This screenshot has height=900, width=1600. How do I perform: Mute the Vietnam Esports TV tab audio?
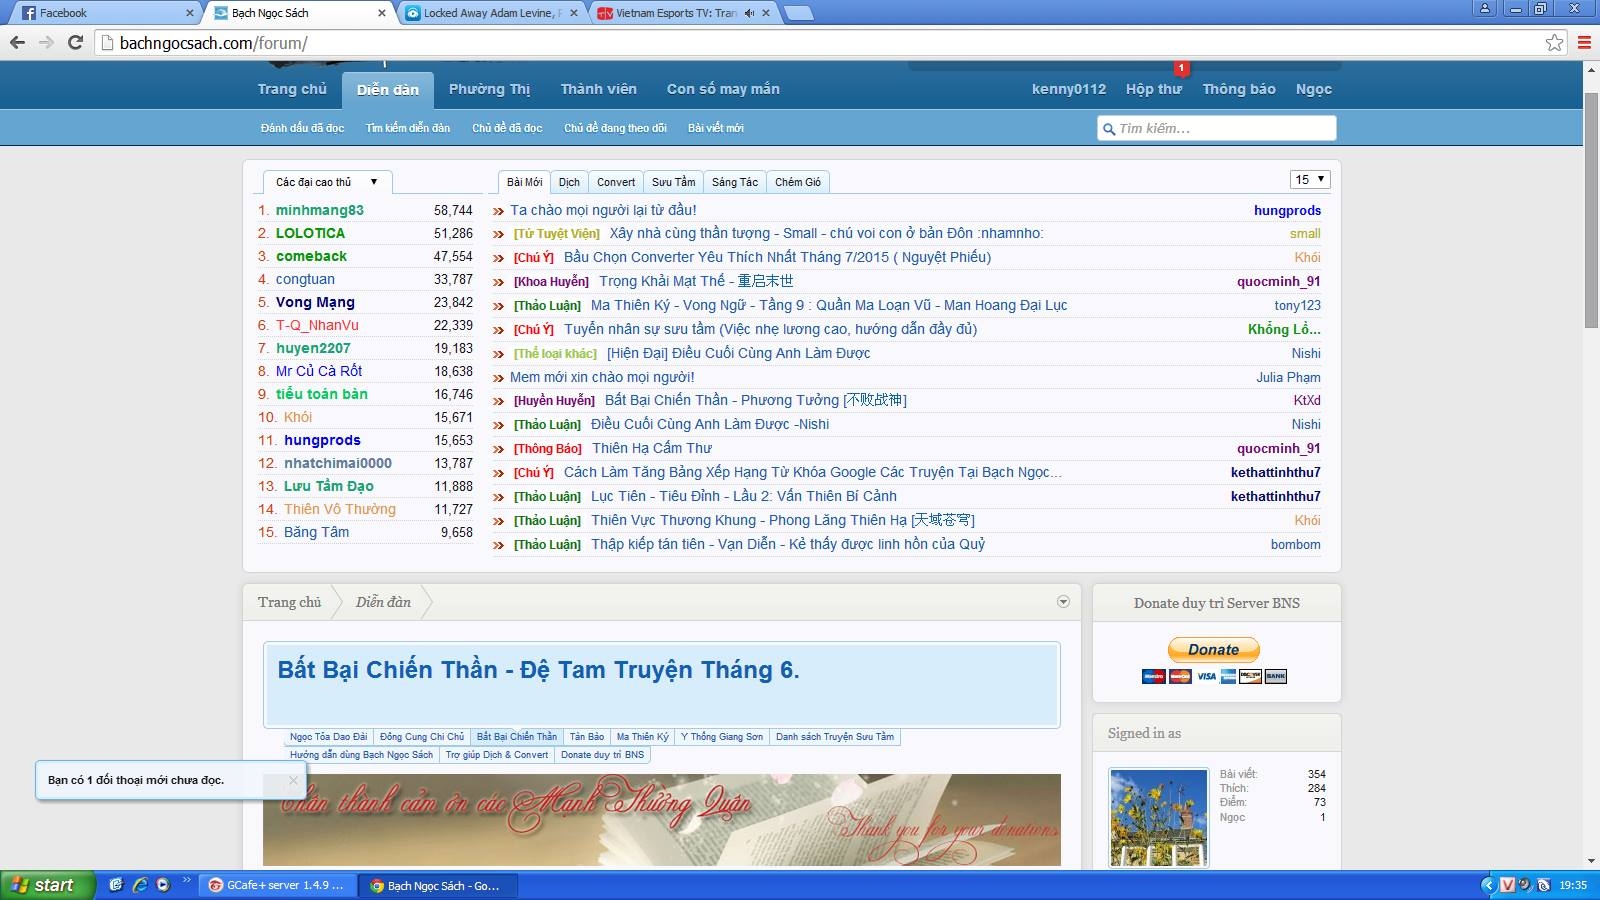click(x=749, y=13)
